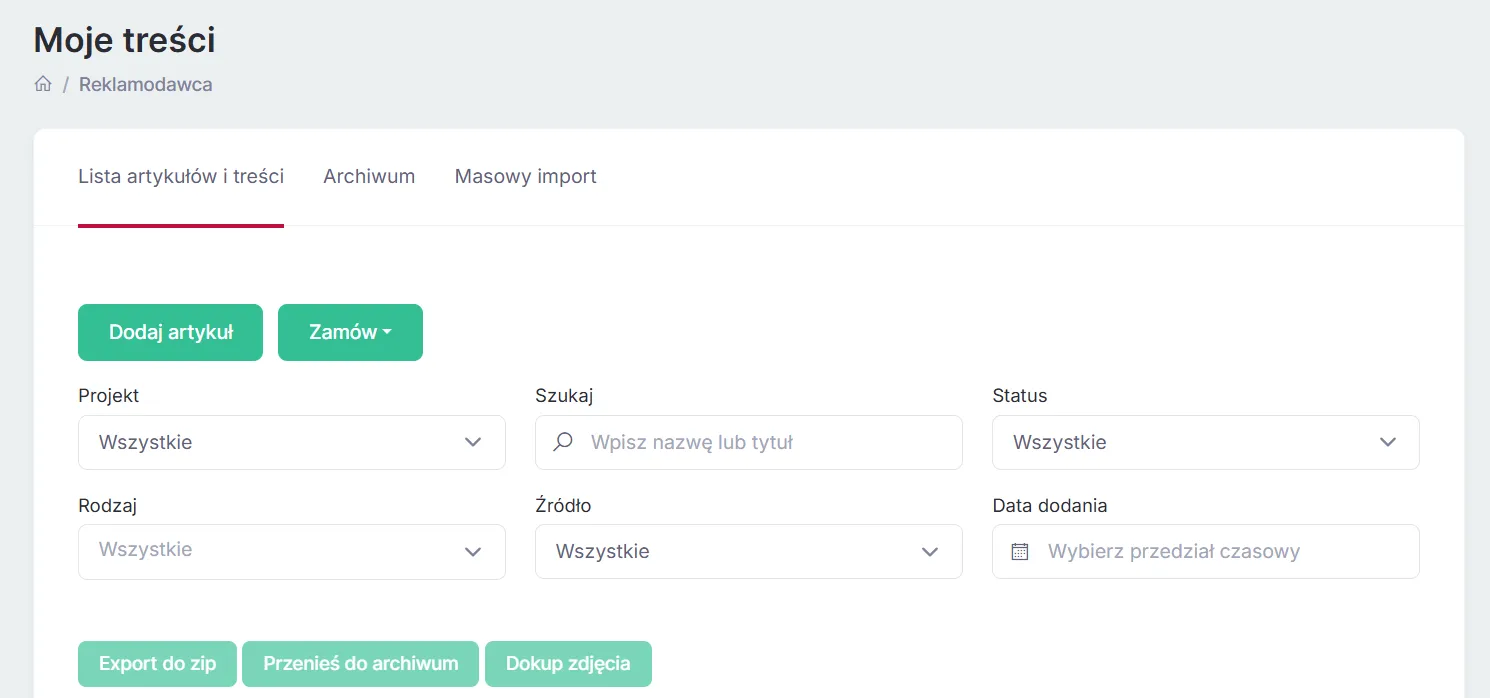This screenshot has width=1490, height=698.
Task: Click the calendar icon in Data dodania
Action: point(1020,551)
